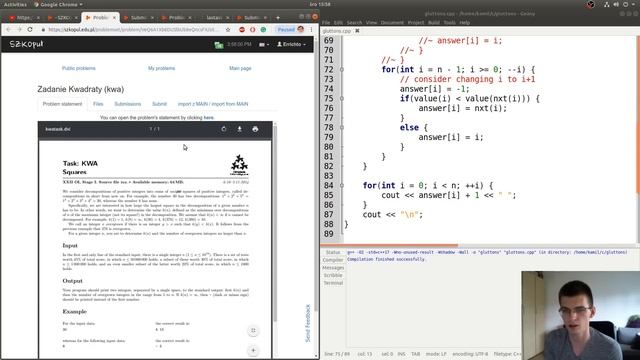Screen dimensions: 640x360
Task: Go forward in Chrome history
Action: click(19, 29)
